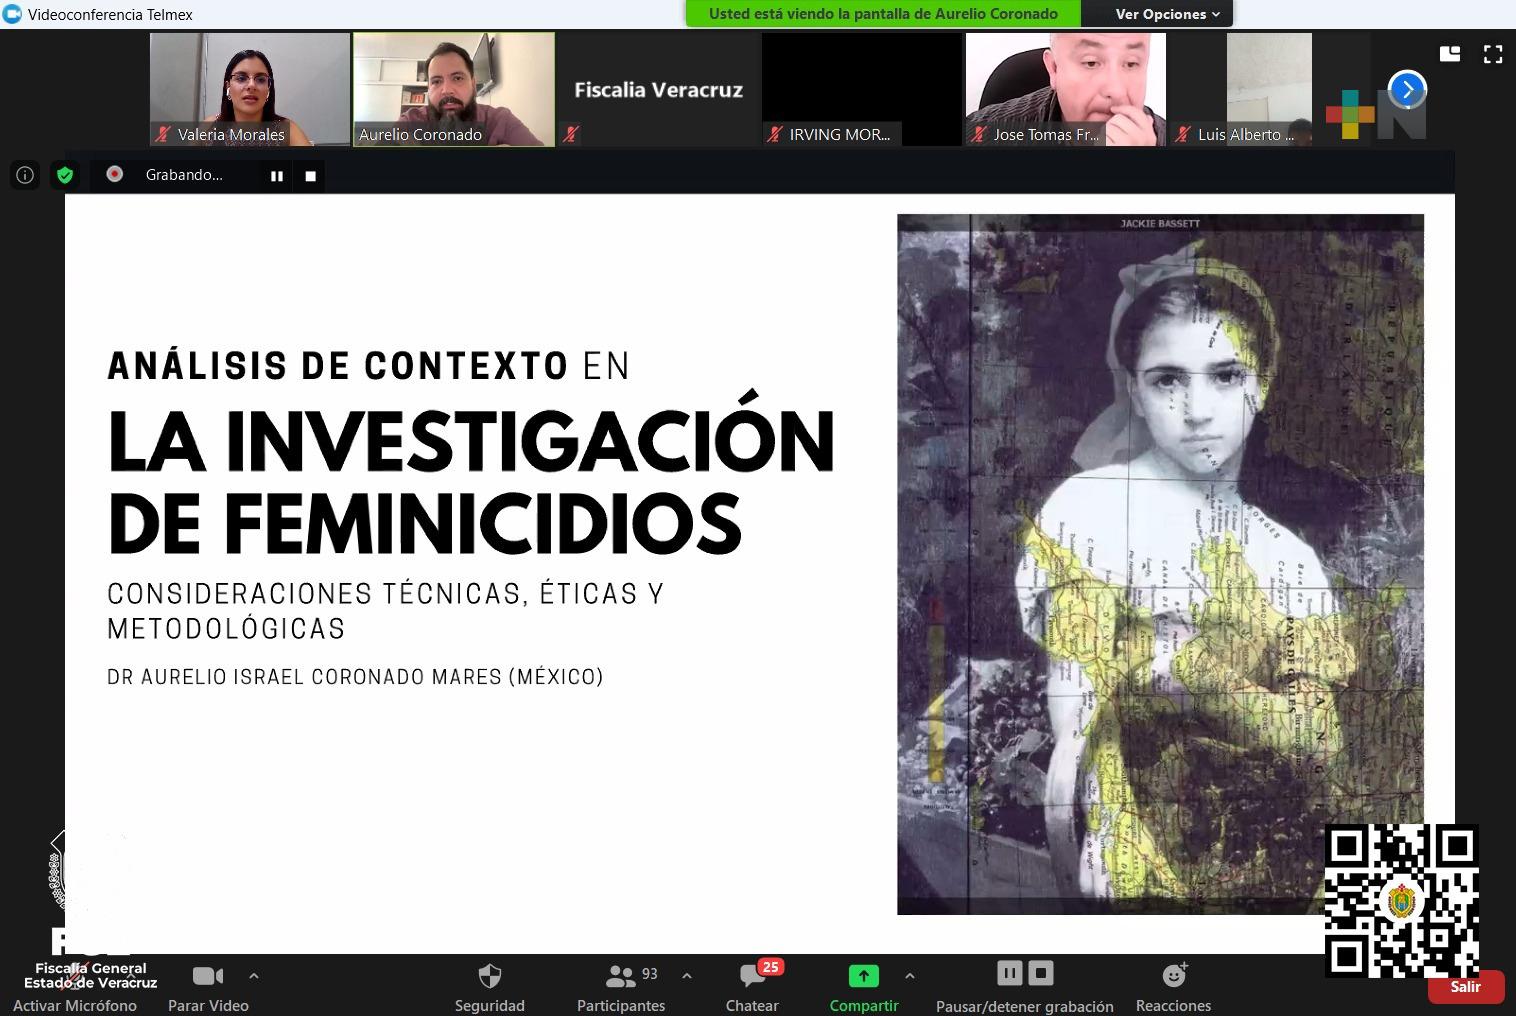Click the green encryption shield icon
Image resolution: width=1516 pixels, height=1016 pixels.
click(x=64, y=175)
